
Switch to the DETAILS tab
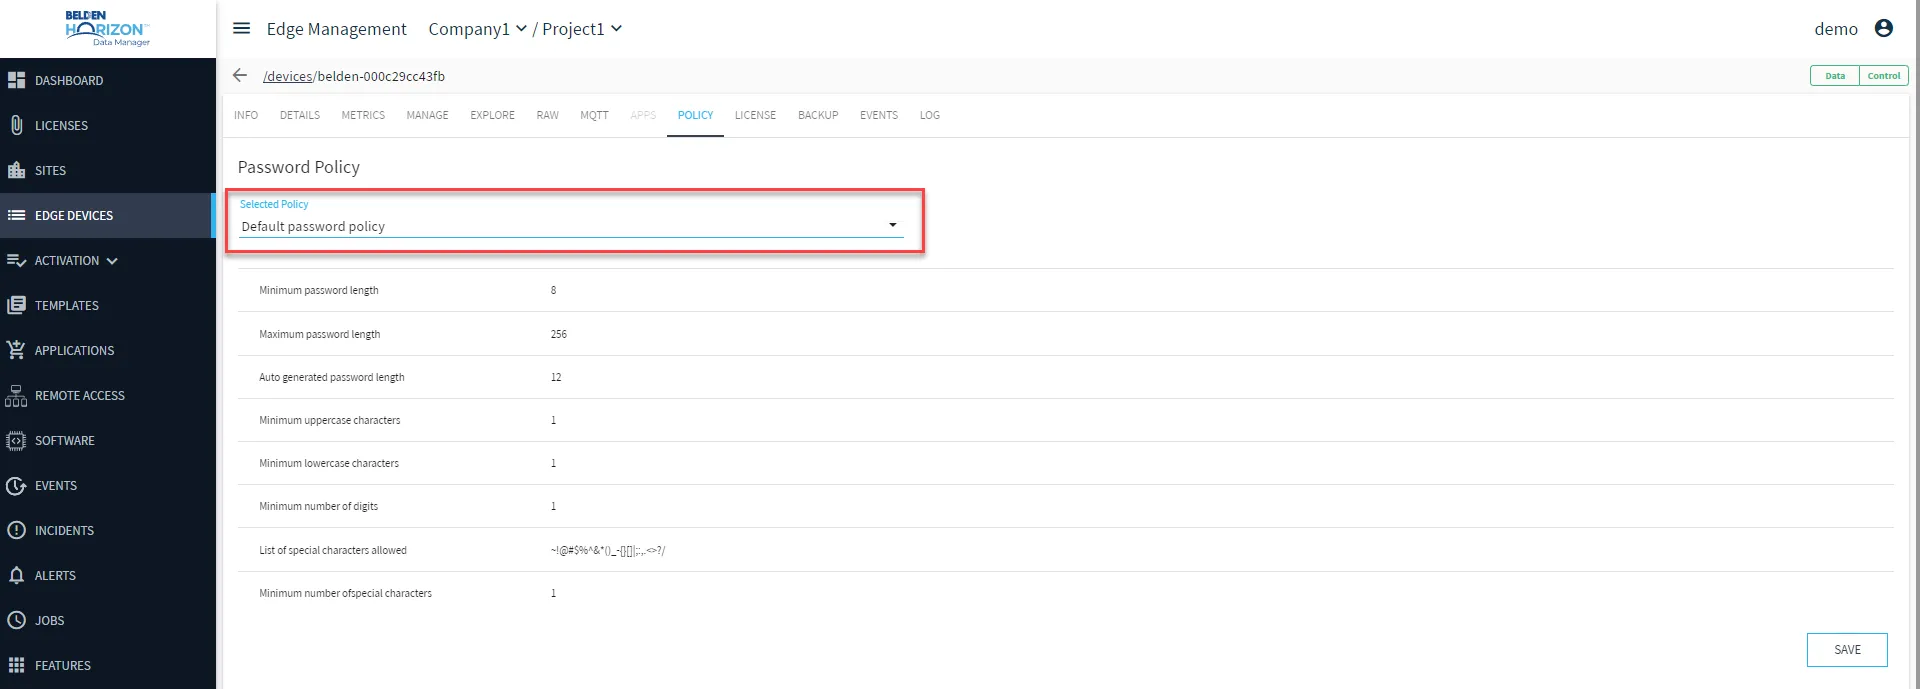300,115
